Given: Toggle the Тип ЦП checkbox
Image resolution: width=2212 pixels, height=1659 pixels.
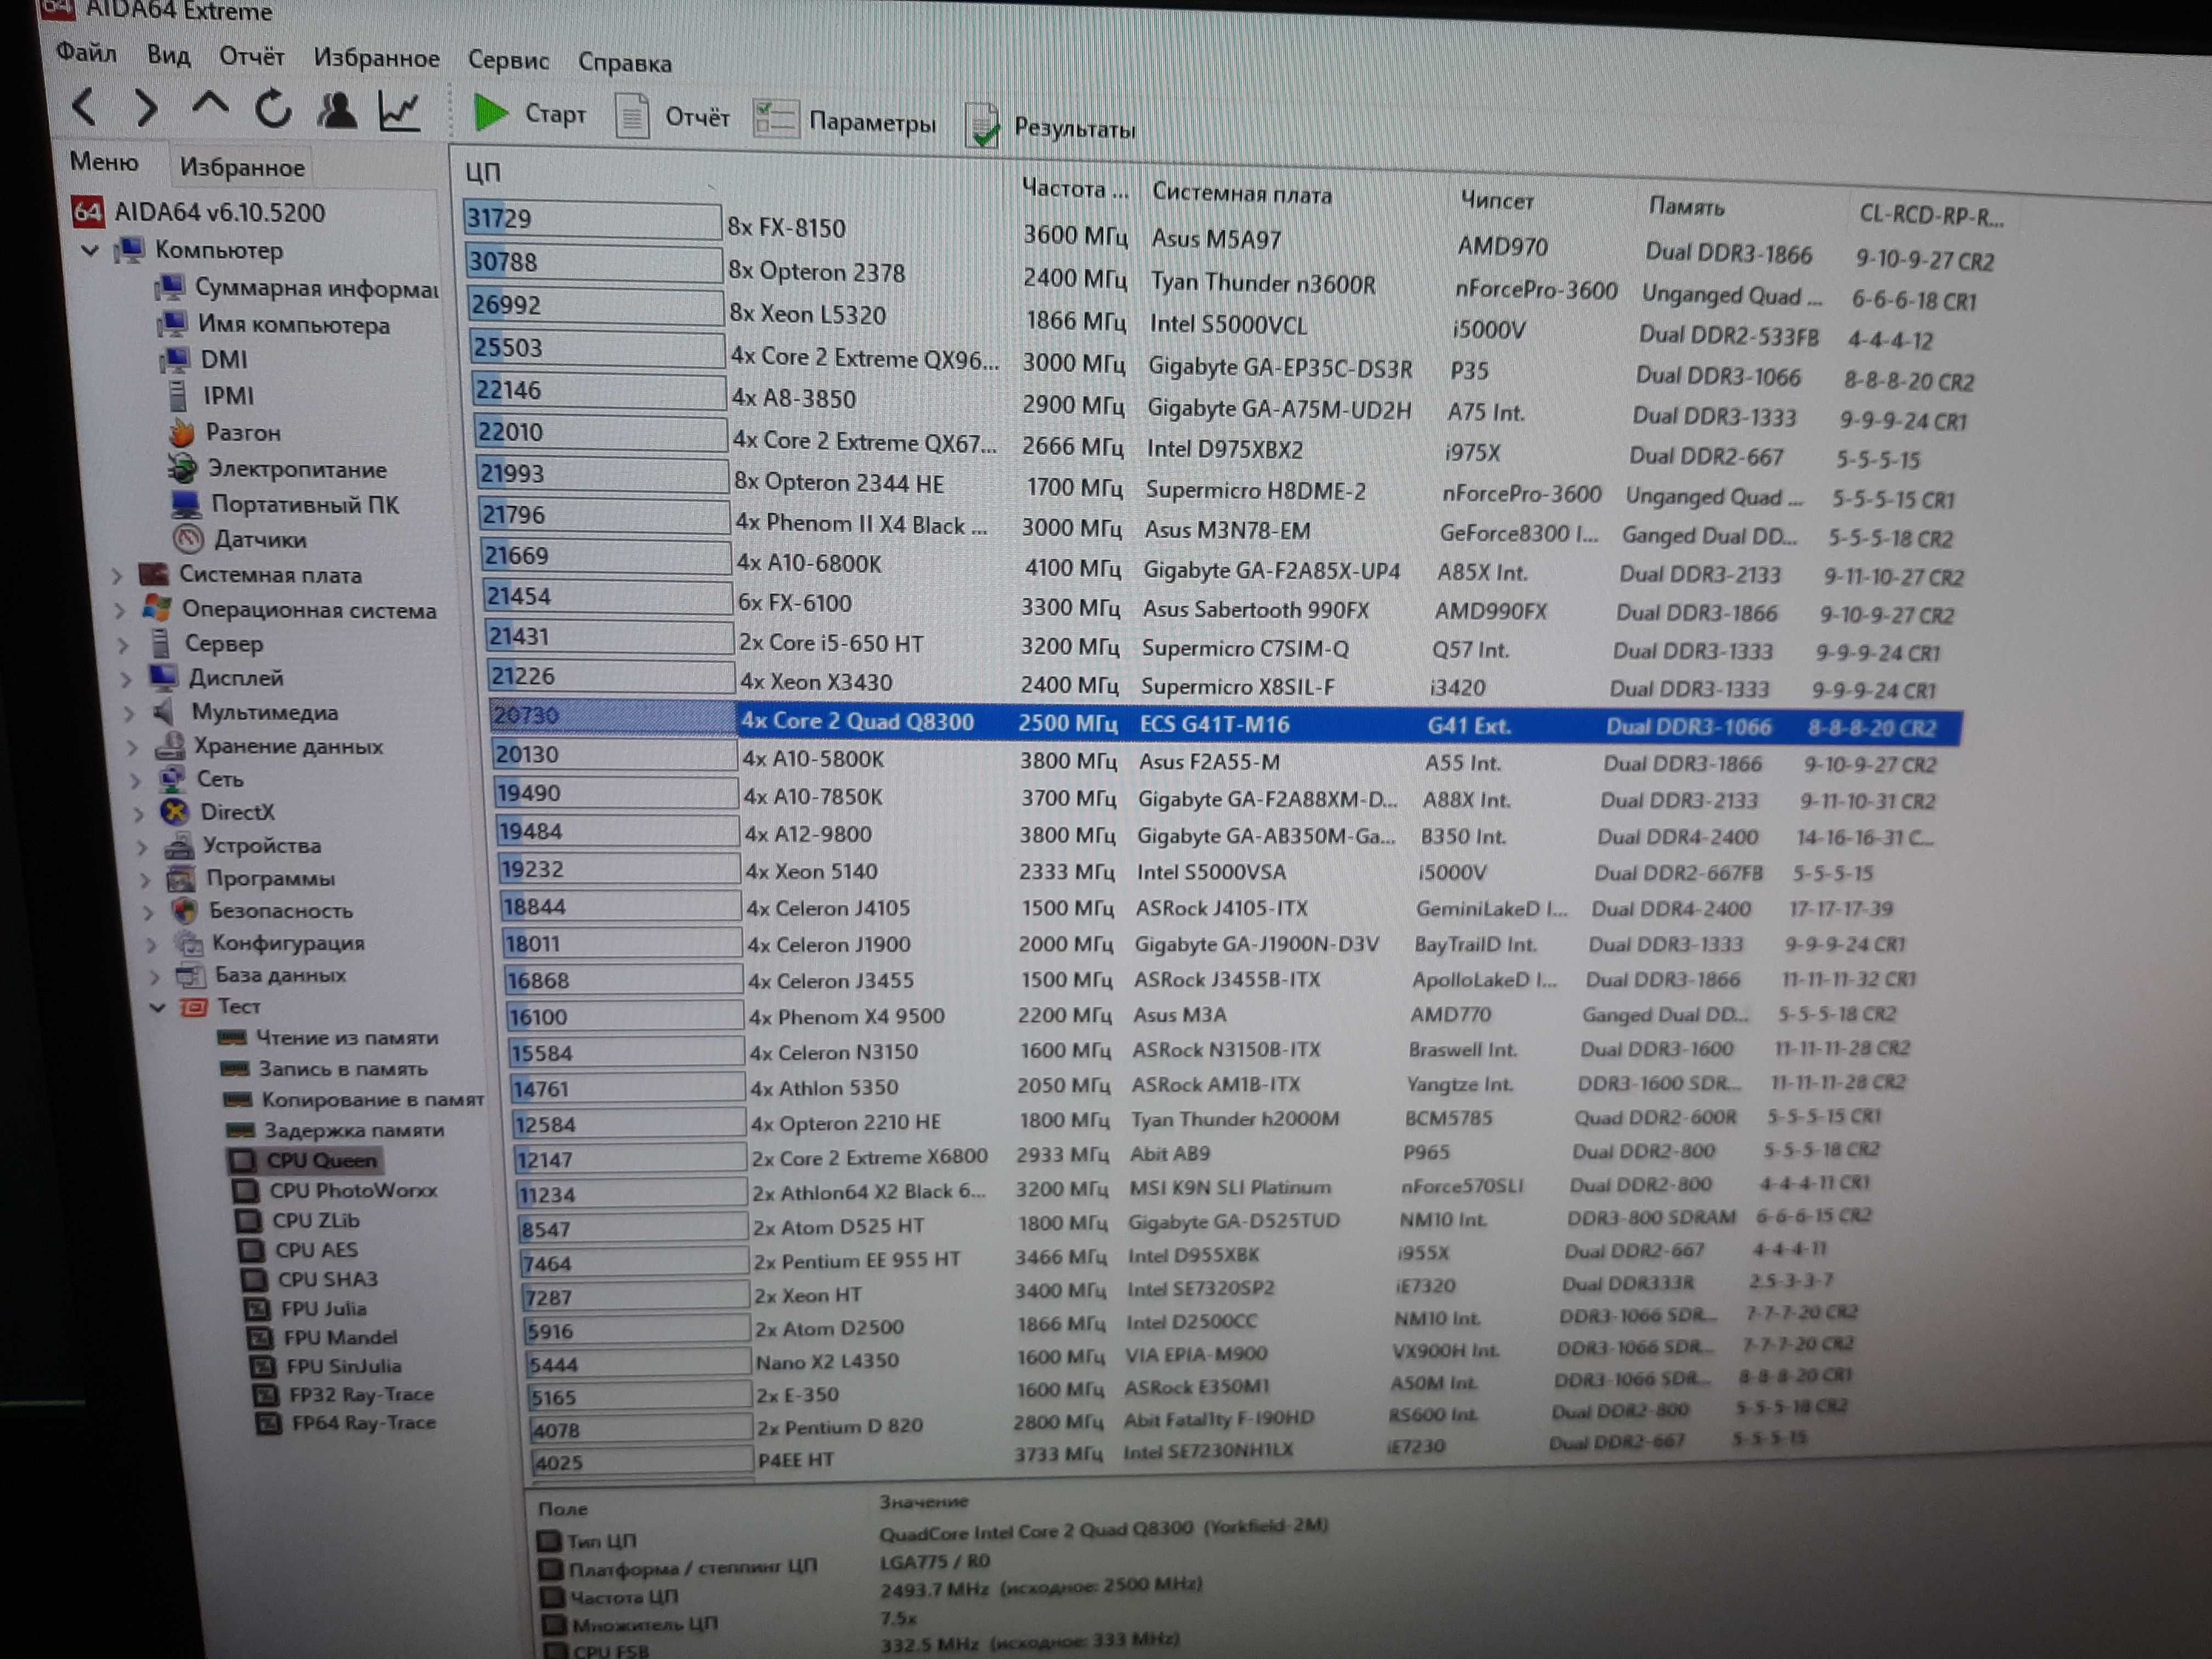Looking at the screenshot, I should tap(548, 1541).
